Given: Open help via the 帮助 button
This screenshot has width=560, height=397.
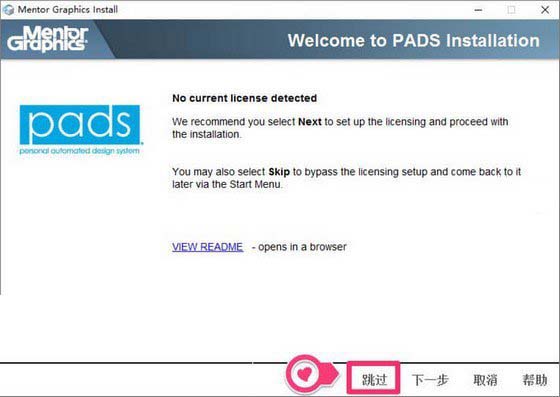Looking at the screenshot, I should (x=535, y=380).
